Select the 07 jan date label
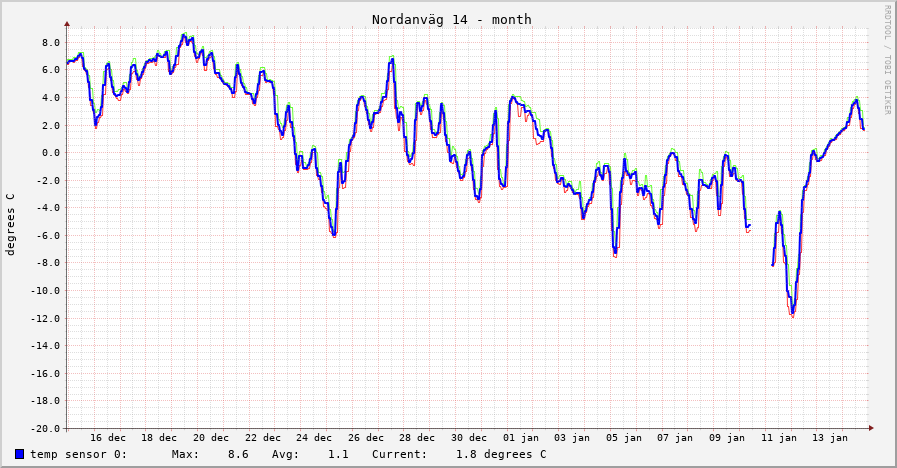 pos(676,437)
